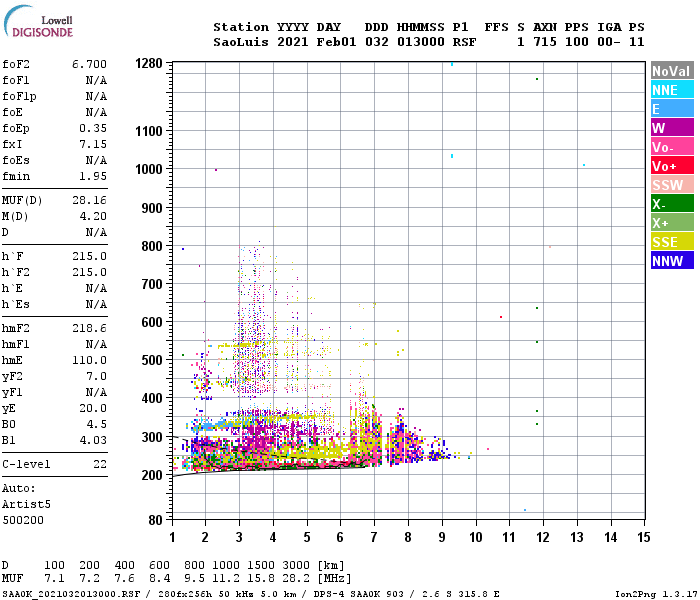700x600 pixels.
Task: Click the hmE value 110.0
Action: pyautogui.click(x=89, y=360)
